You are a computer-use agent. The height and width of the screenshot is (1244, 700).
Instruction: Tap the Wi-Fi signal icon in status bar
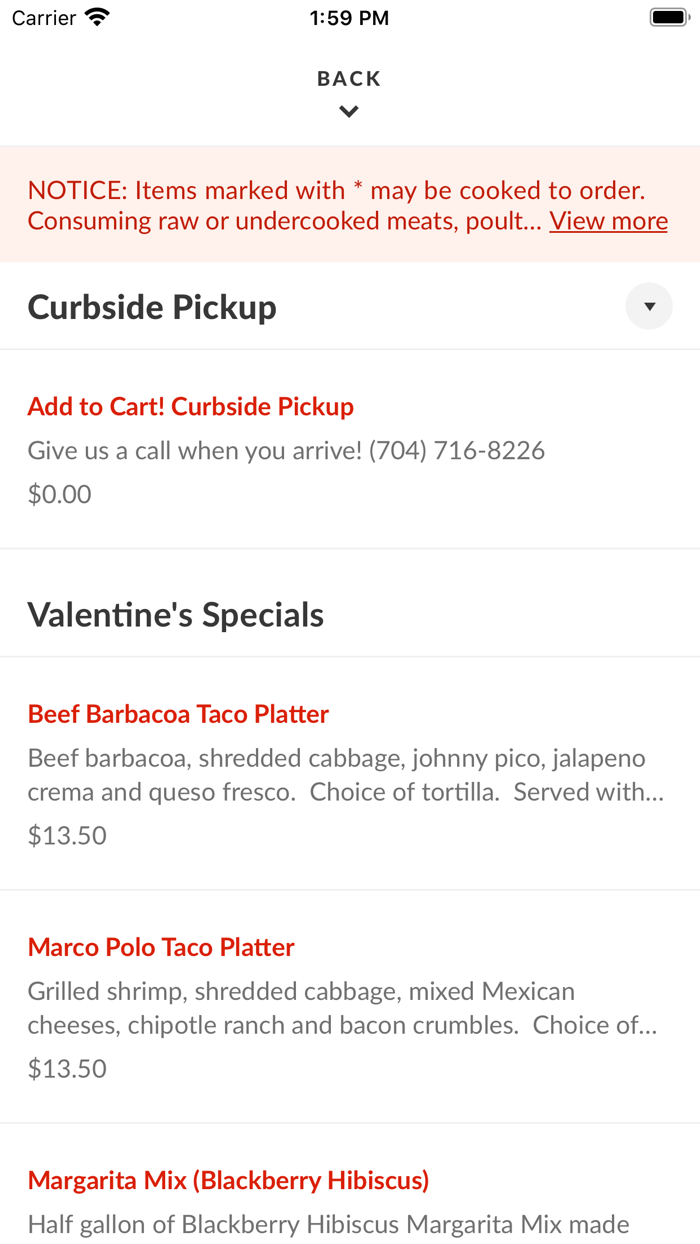[x=97, y=17]
